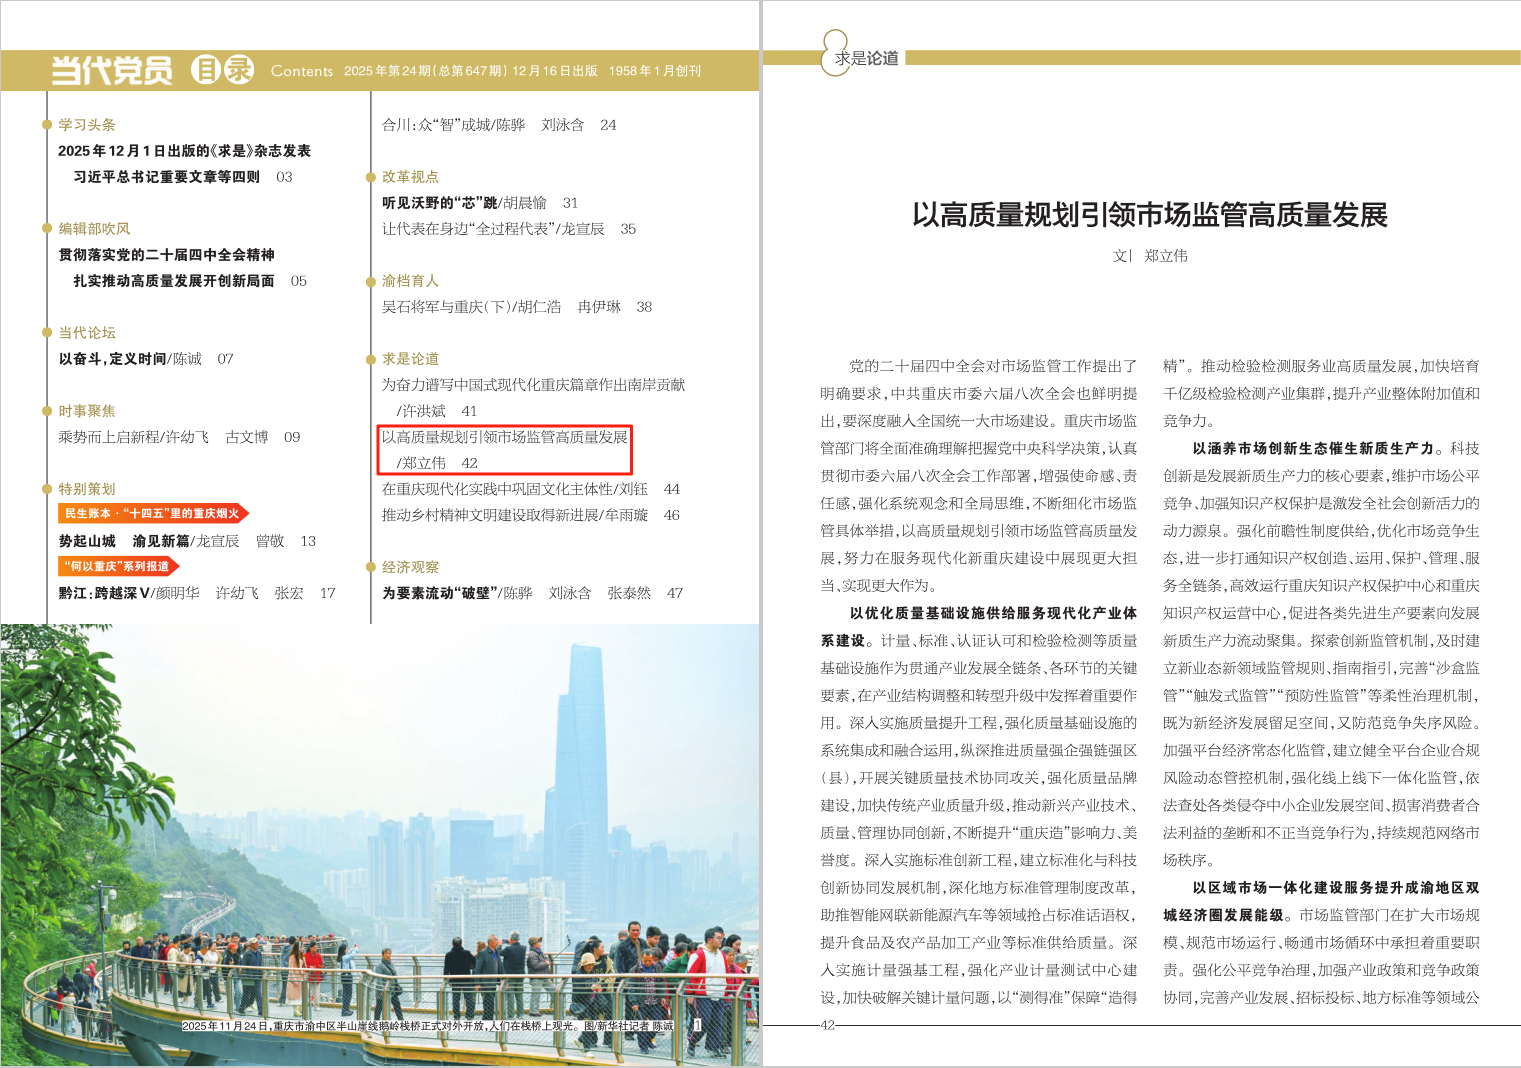Click the author byline 文| 郑立伟
The height and width of the screenshot is (1068, 1521).
click(x=1149, y=256)
